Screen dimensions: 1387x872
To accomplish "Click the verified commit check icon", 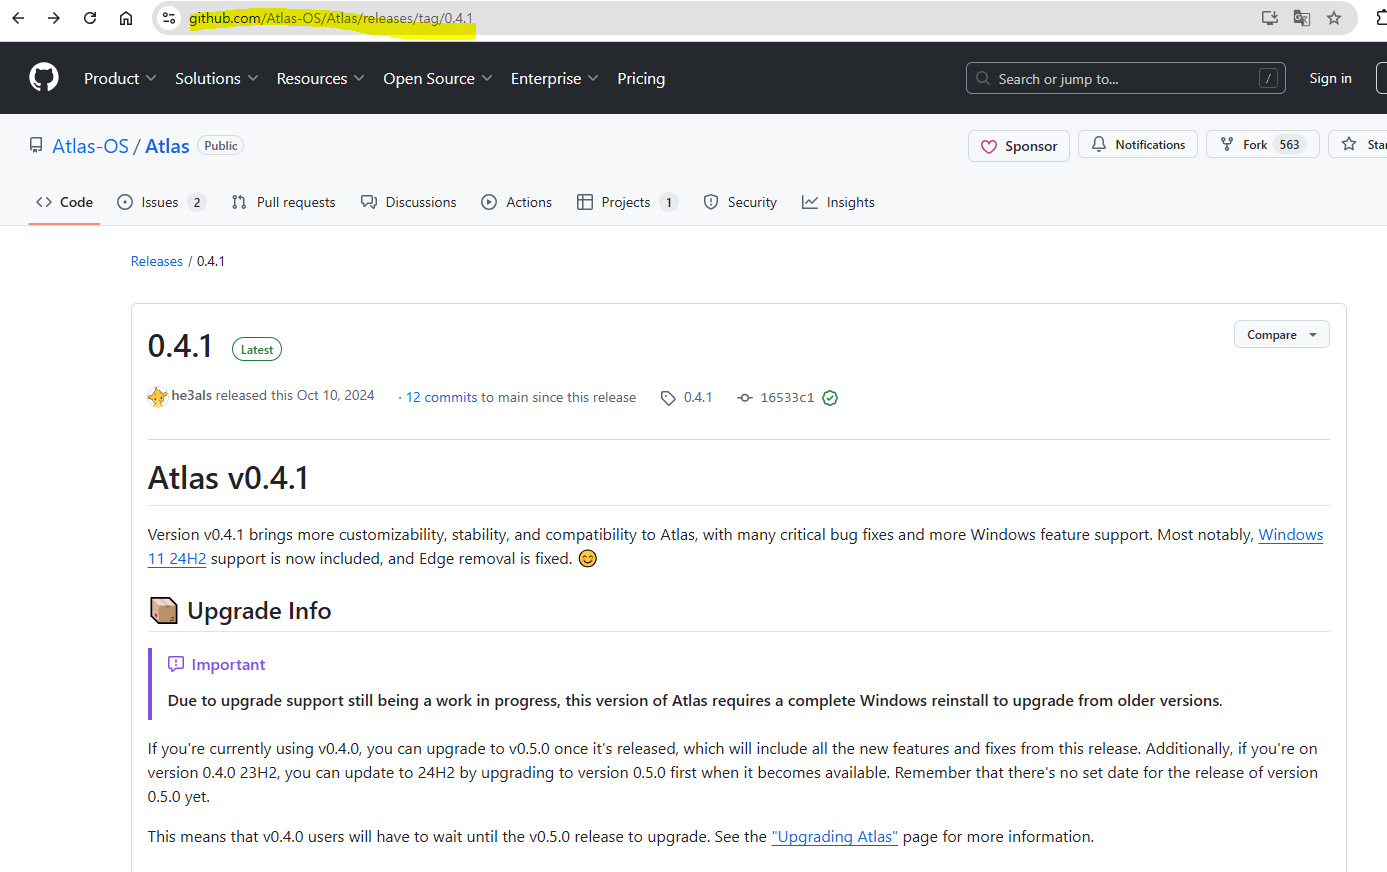I will pyautogui.click(x=830, y=398).
